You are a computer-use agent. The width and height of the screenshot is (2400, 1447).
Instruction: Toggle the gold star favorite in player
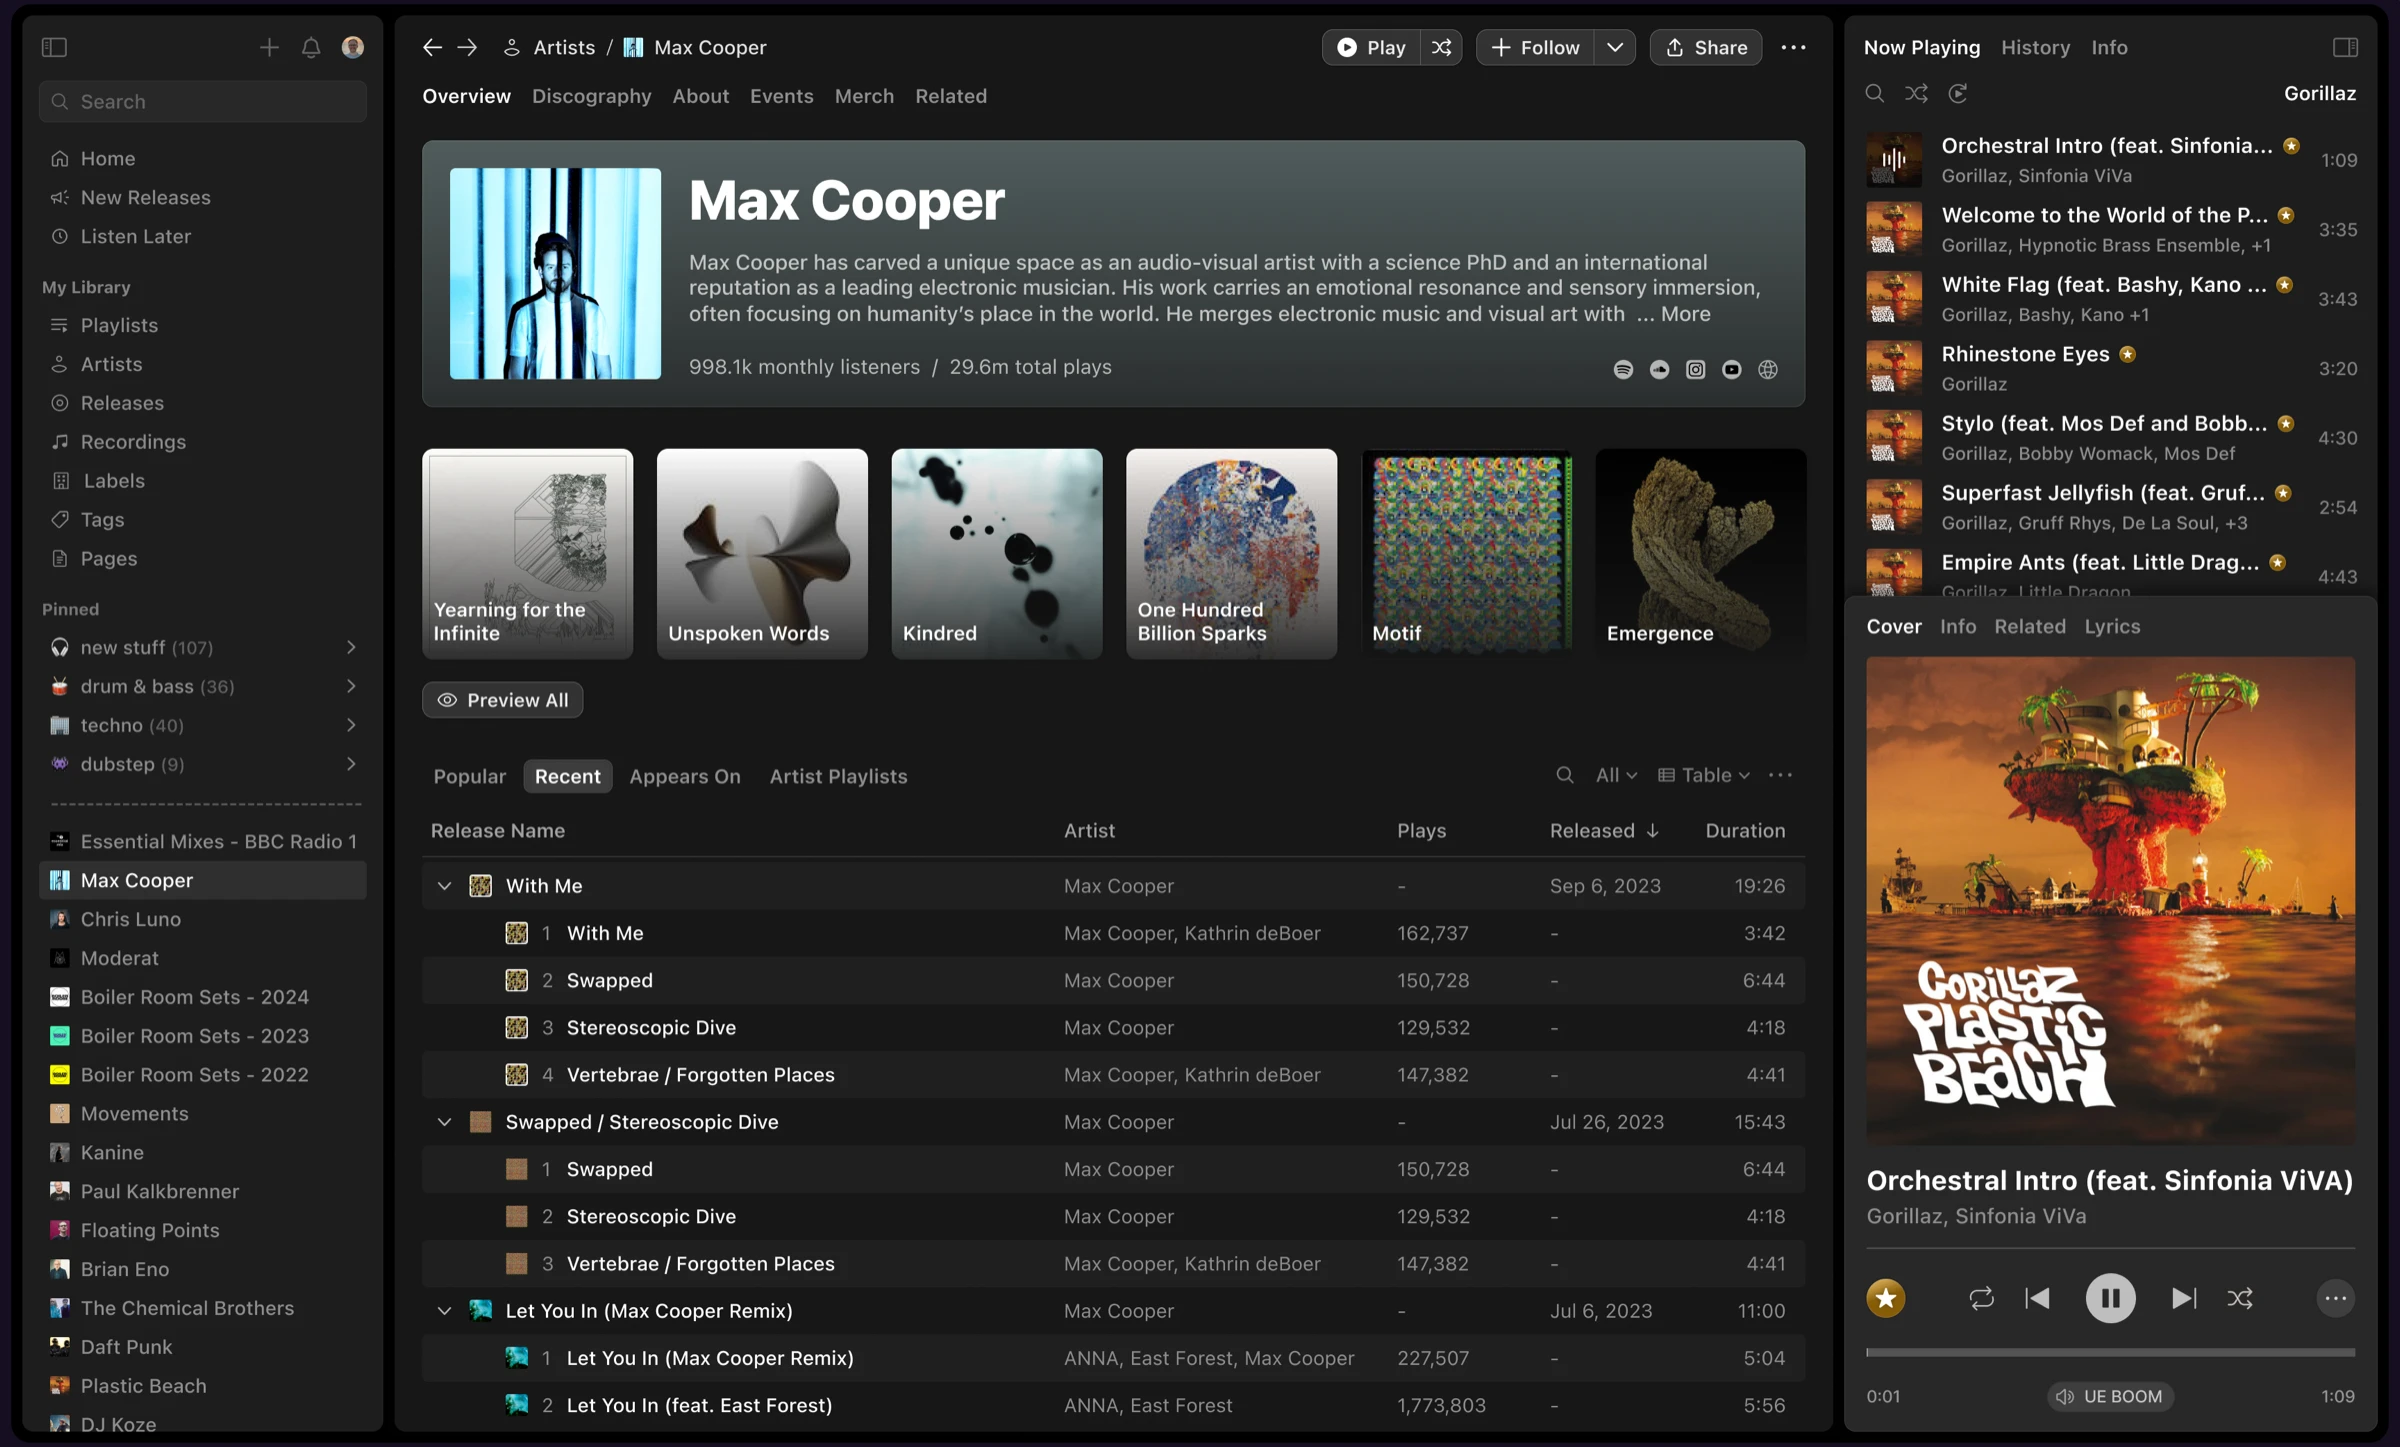click(1886, 1298)
